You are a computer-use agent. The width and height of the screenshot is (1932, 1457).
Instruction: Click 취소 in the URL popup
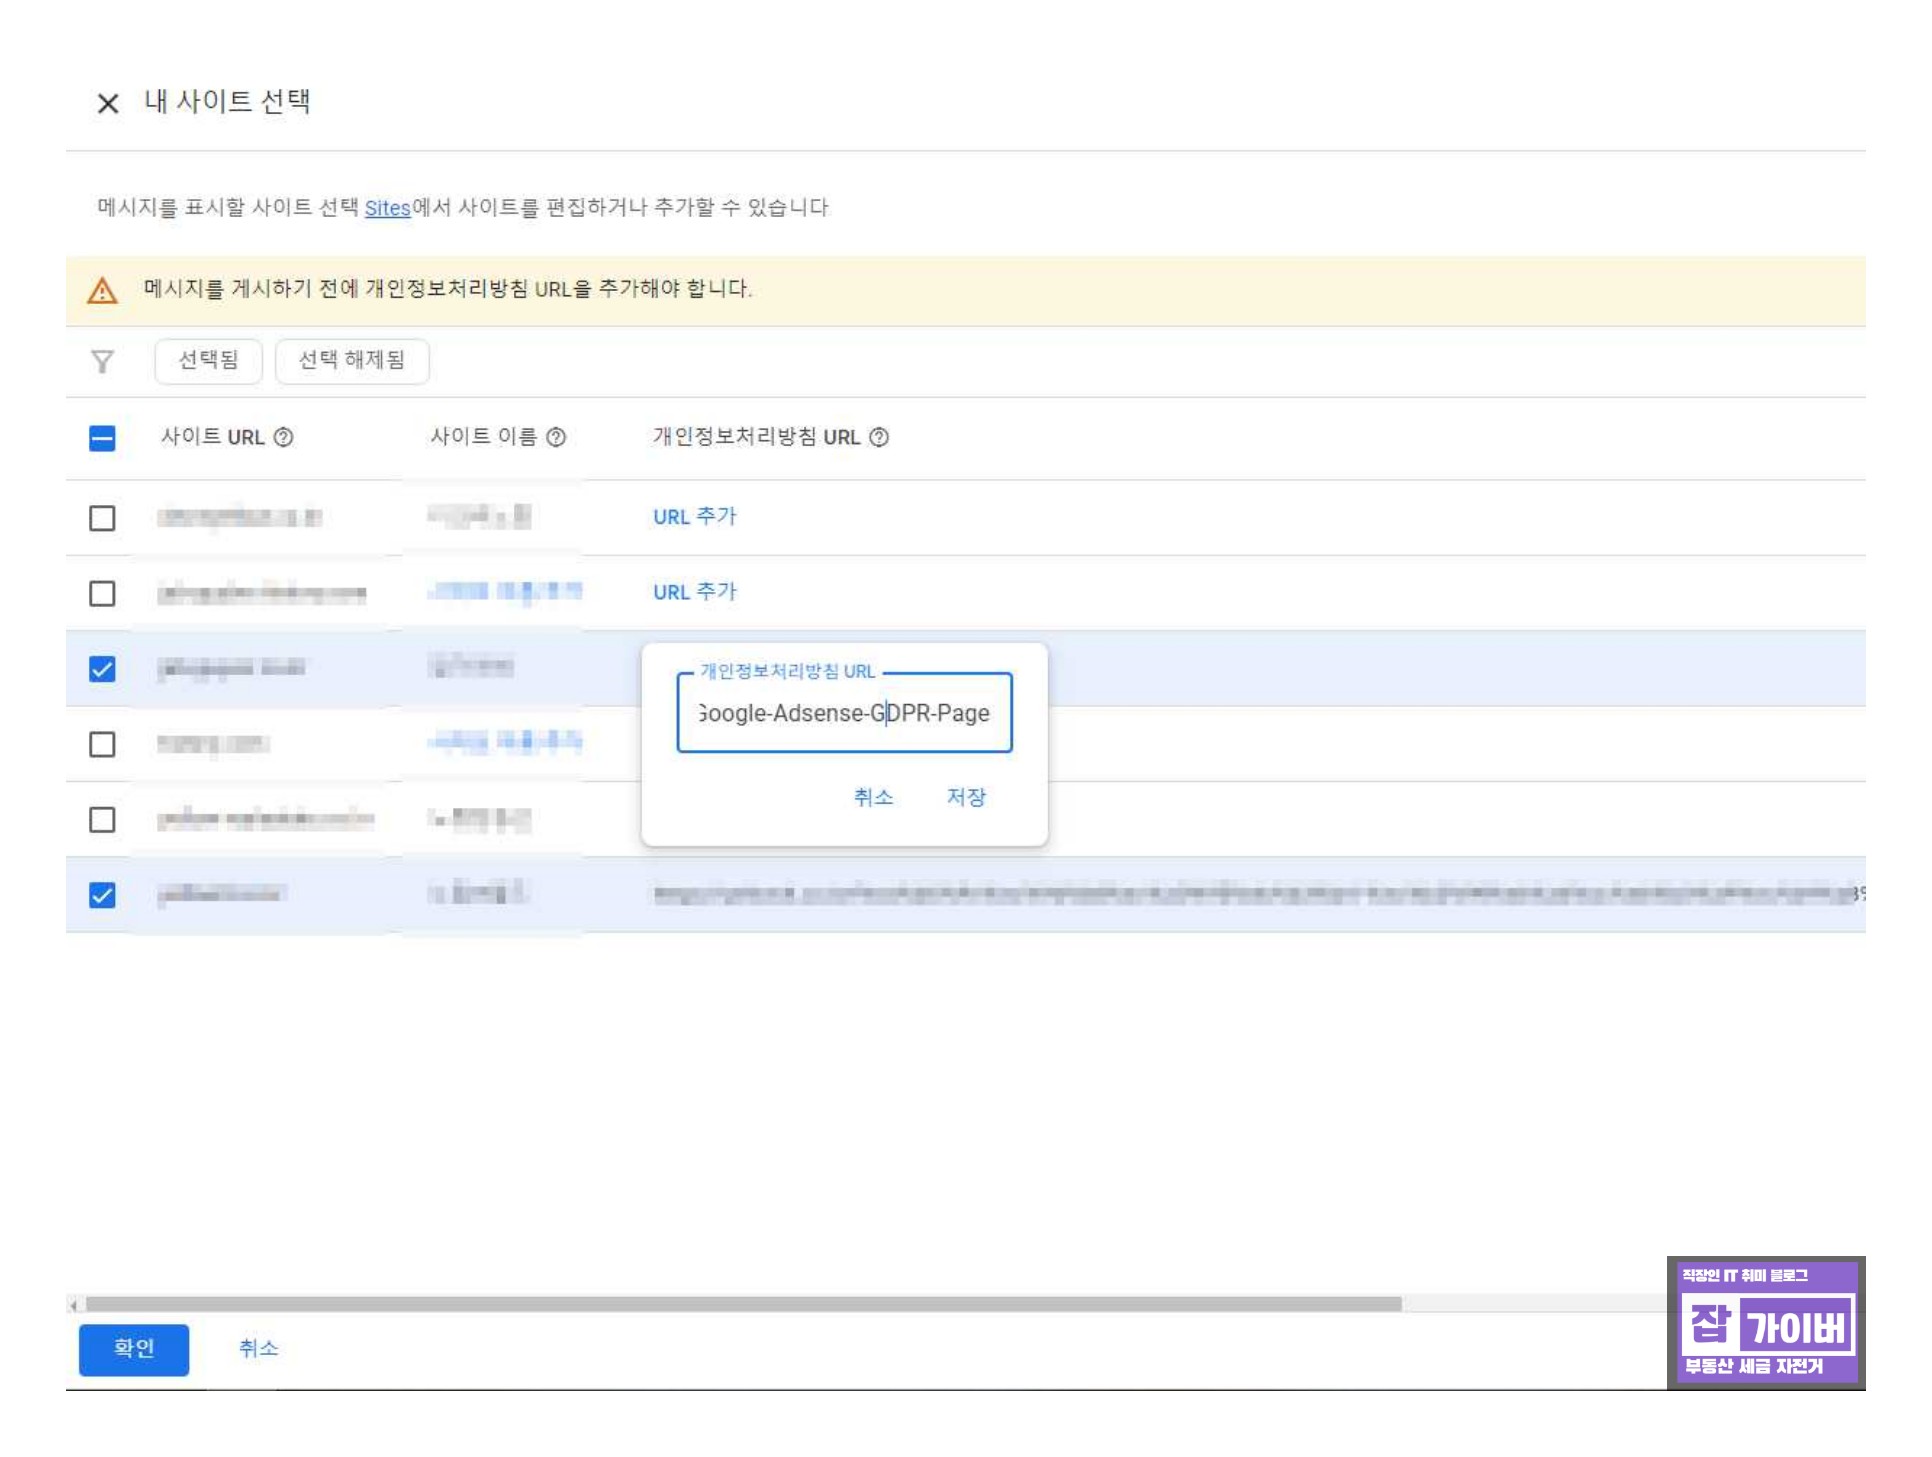[873, 797]
